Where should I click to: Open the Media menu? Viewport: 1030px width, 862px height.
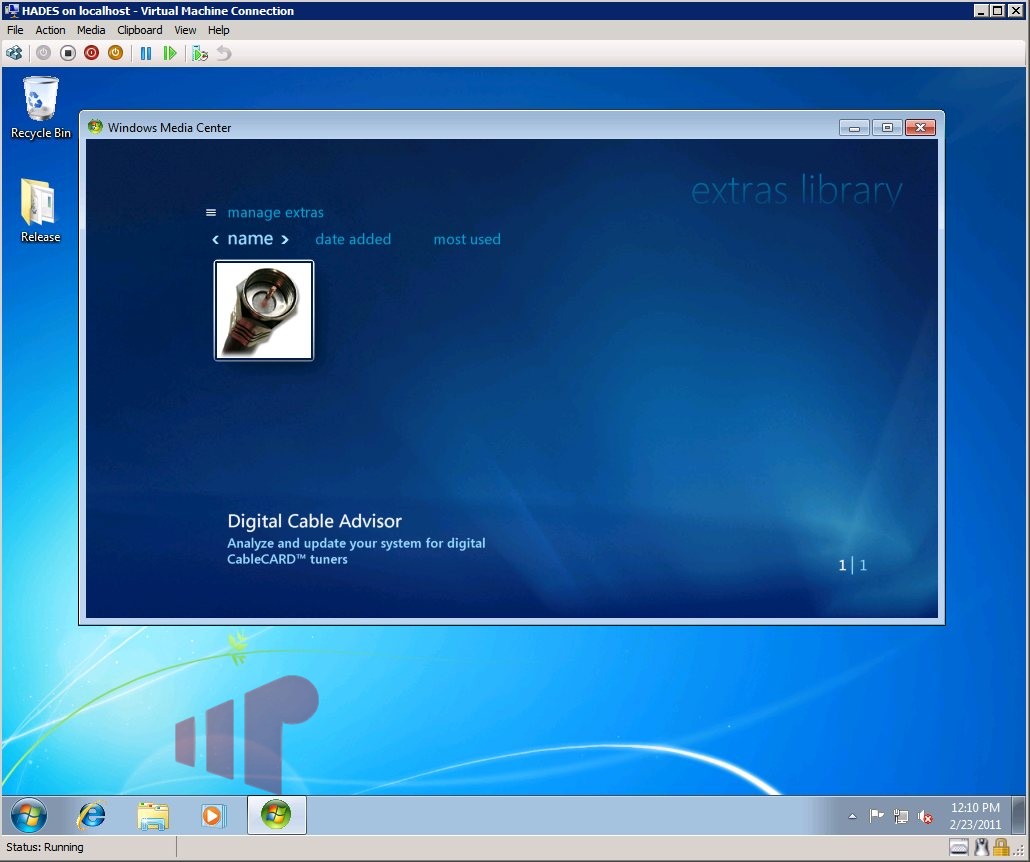(91, 30)
